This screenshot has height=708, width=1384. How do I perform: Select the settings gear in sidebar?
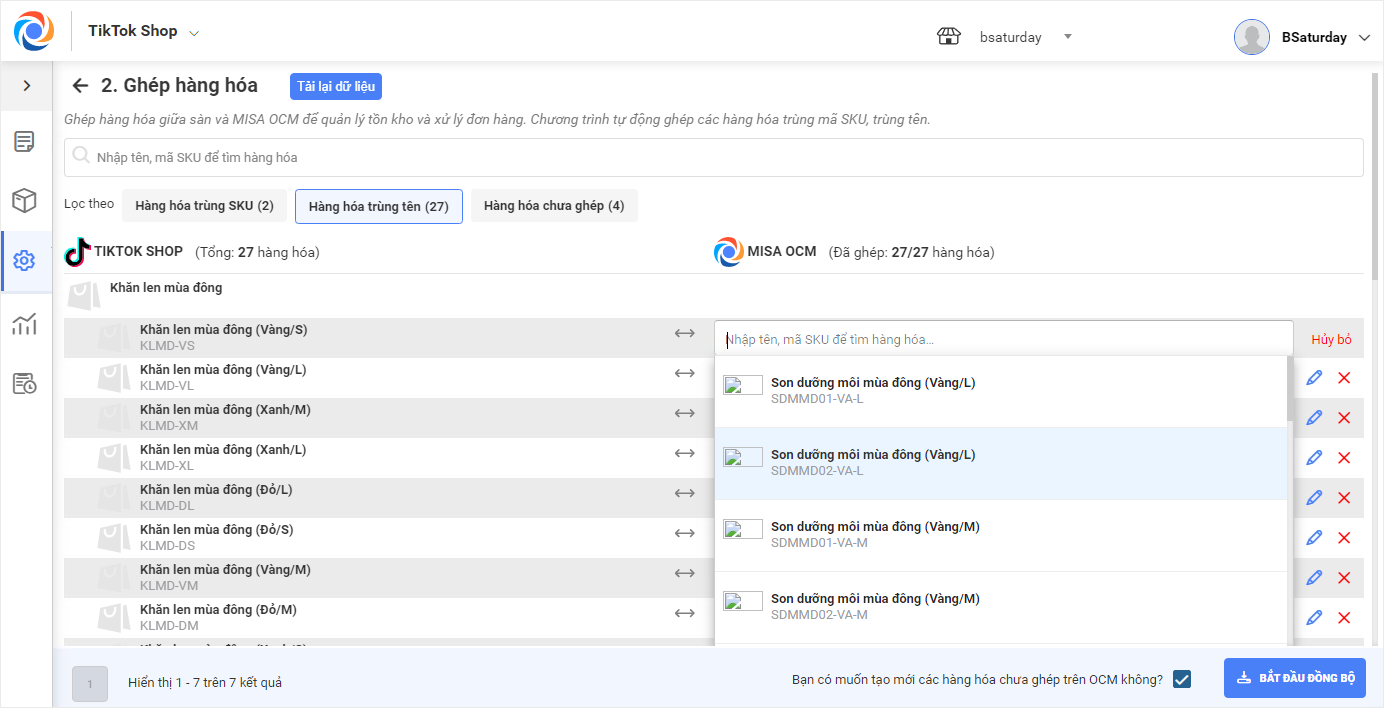tap(25, 261)
